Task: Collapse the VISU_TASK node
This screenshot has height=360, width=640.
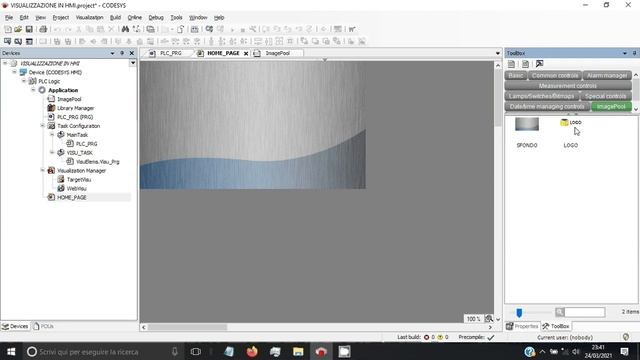Action: (x=52, y=153)
